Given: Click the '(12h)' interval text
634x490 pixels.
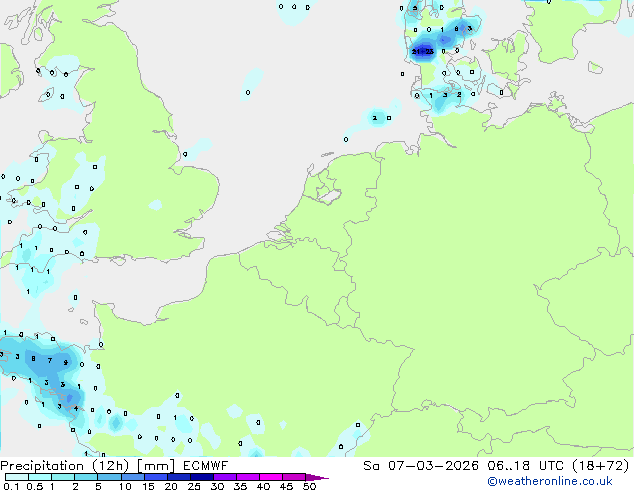Looking at the screenshot, I should click(111, 466).
